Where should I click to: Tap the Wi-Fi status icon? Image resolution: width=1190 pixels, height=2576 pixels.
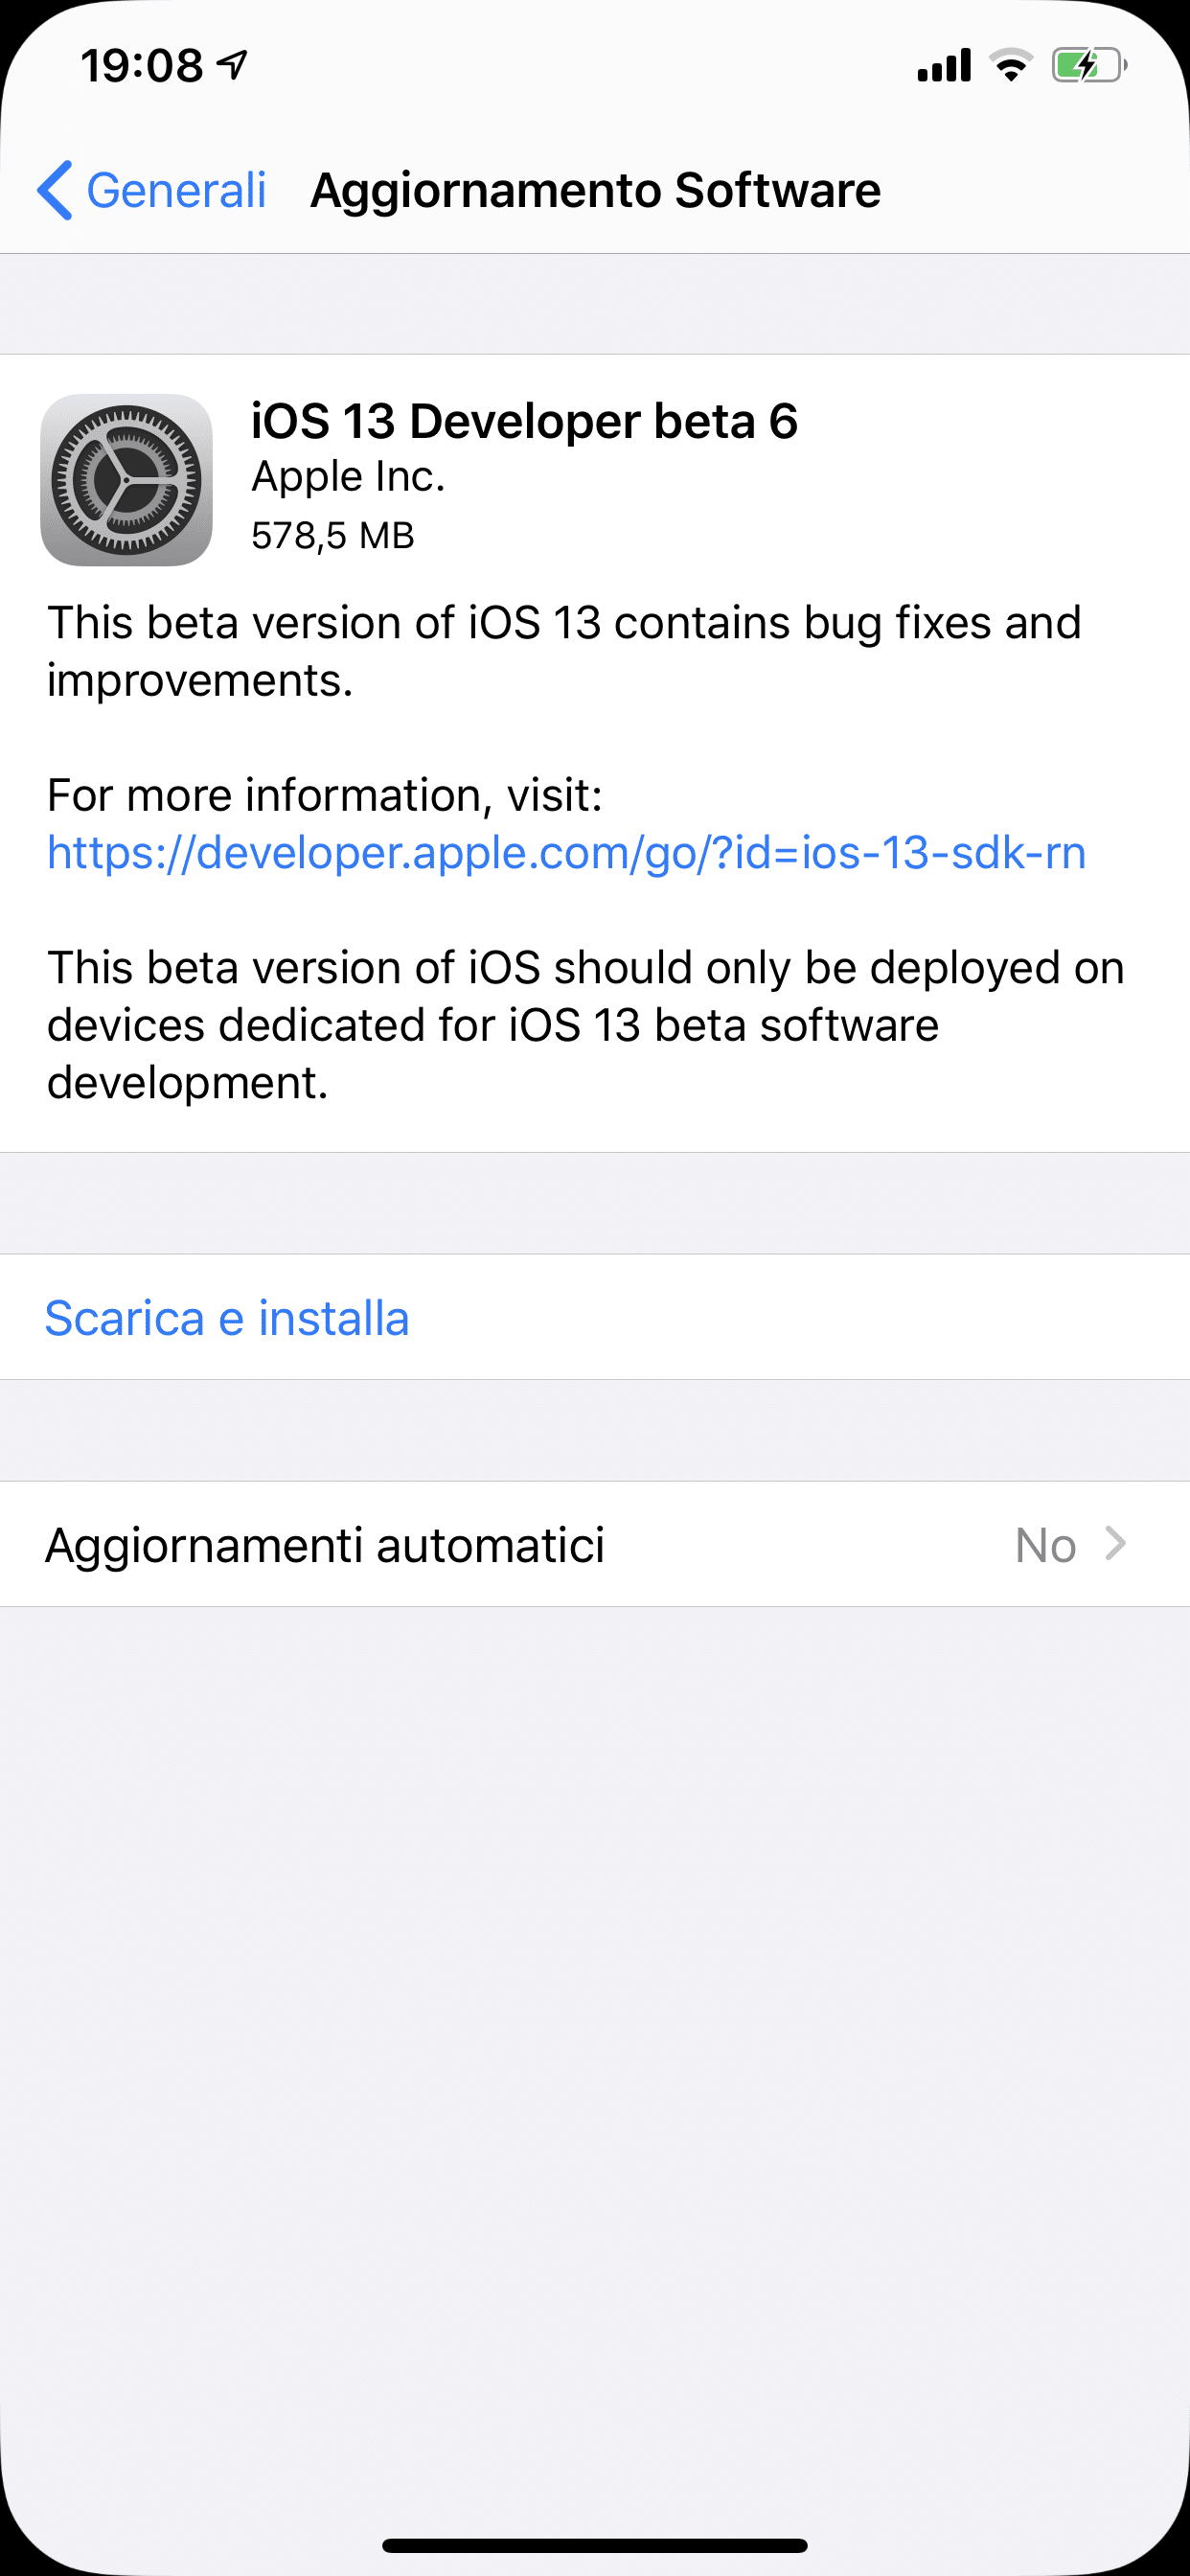coord(1011,65)
